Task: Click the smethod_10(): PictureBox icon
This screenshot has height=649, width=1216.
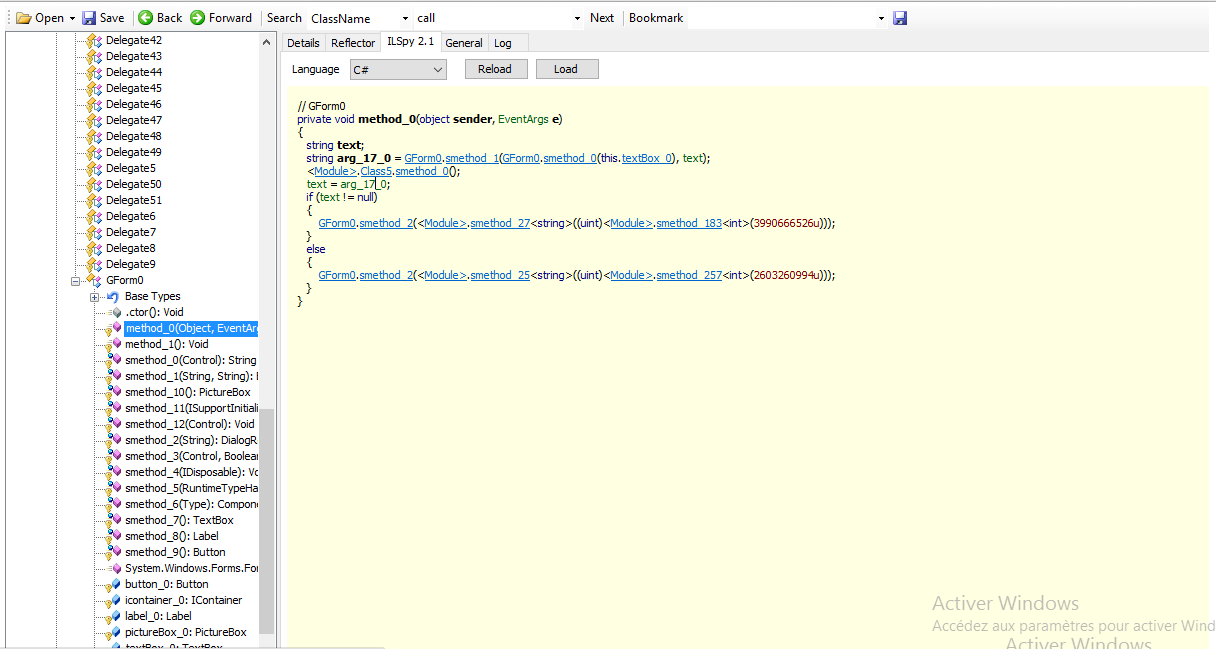Action: [113, 392]
